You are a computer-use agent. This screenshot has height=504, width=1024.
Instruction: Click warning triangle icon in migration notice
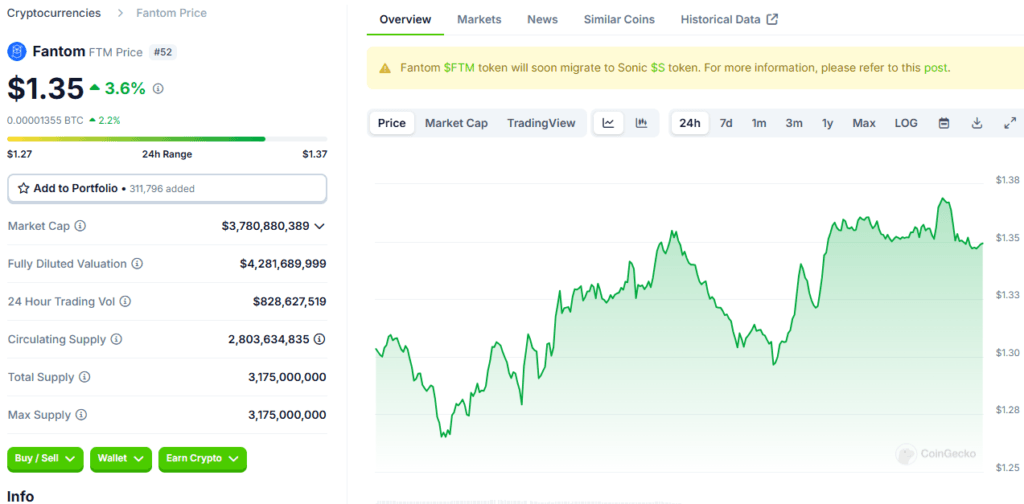385,68
